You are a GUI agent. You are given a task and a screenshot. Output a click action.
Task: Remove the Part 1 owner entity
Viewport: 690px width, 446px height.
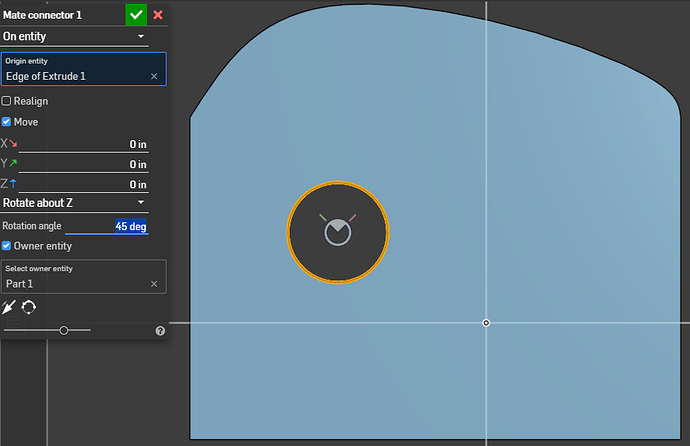point(154,284)
